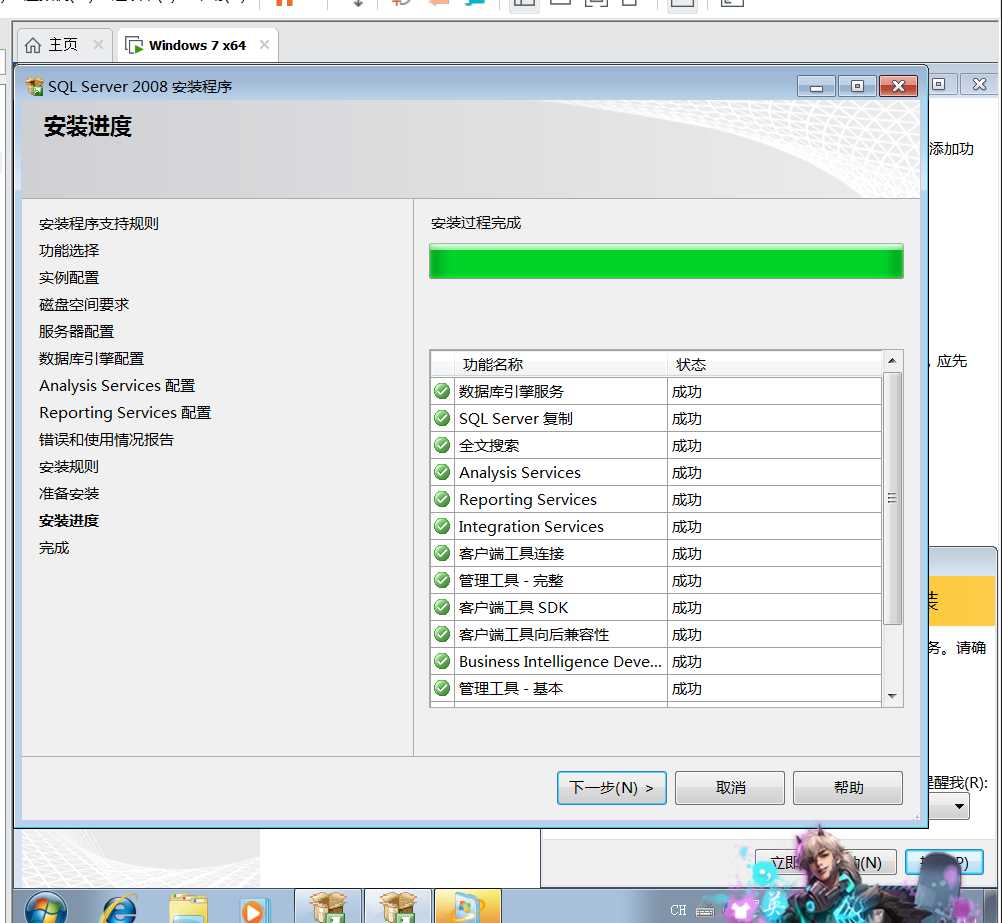This screenshot has width=1002, height=923.
Task: Select the SQL Server 复制 feature name
Action: click(x=516, y=419)
